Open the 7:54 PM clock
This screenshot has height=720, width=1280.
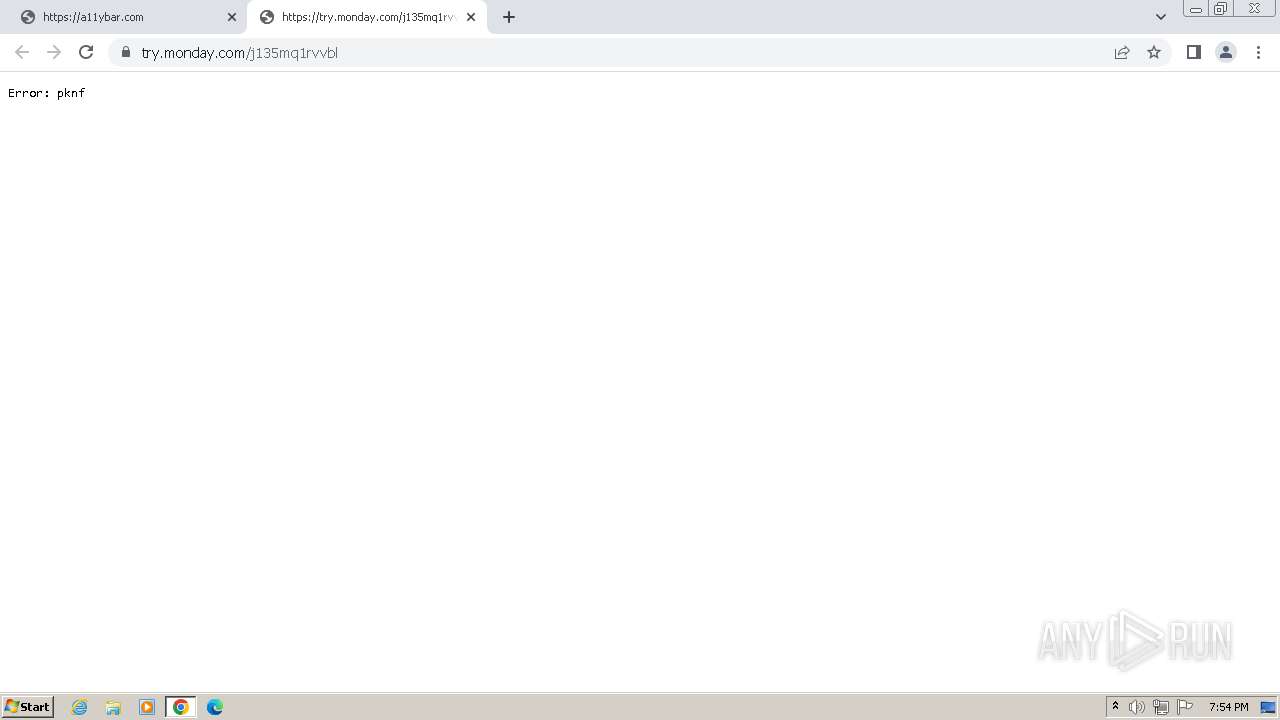(x=1228, y=707)
